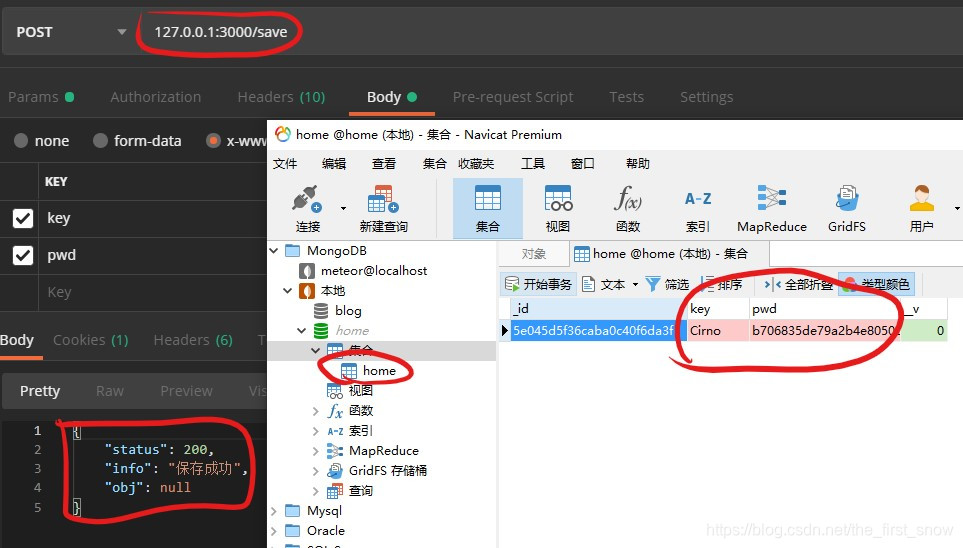Screen dimensions: 963x548
Task: Expand the MapReduce tree node
Action: click(x=318, y=451)
